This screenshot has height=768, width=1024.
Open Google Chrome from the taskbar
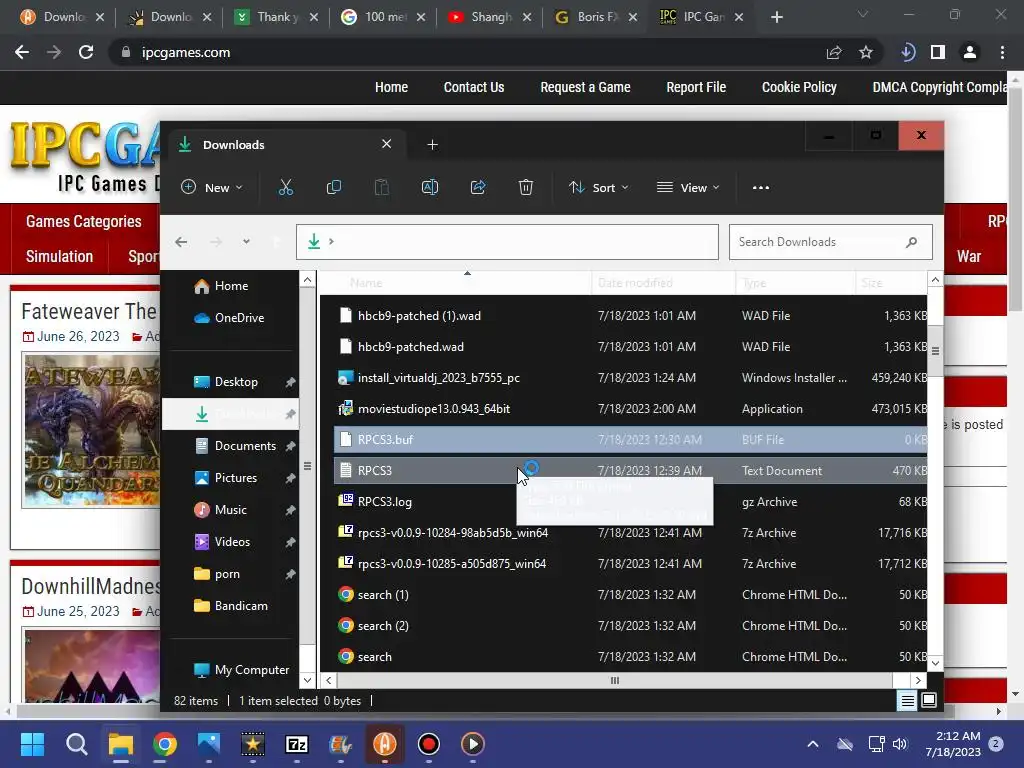click(x=165, y=744)
